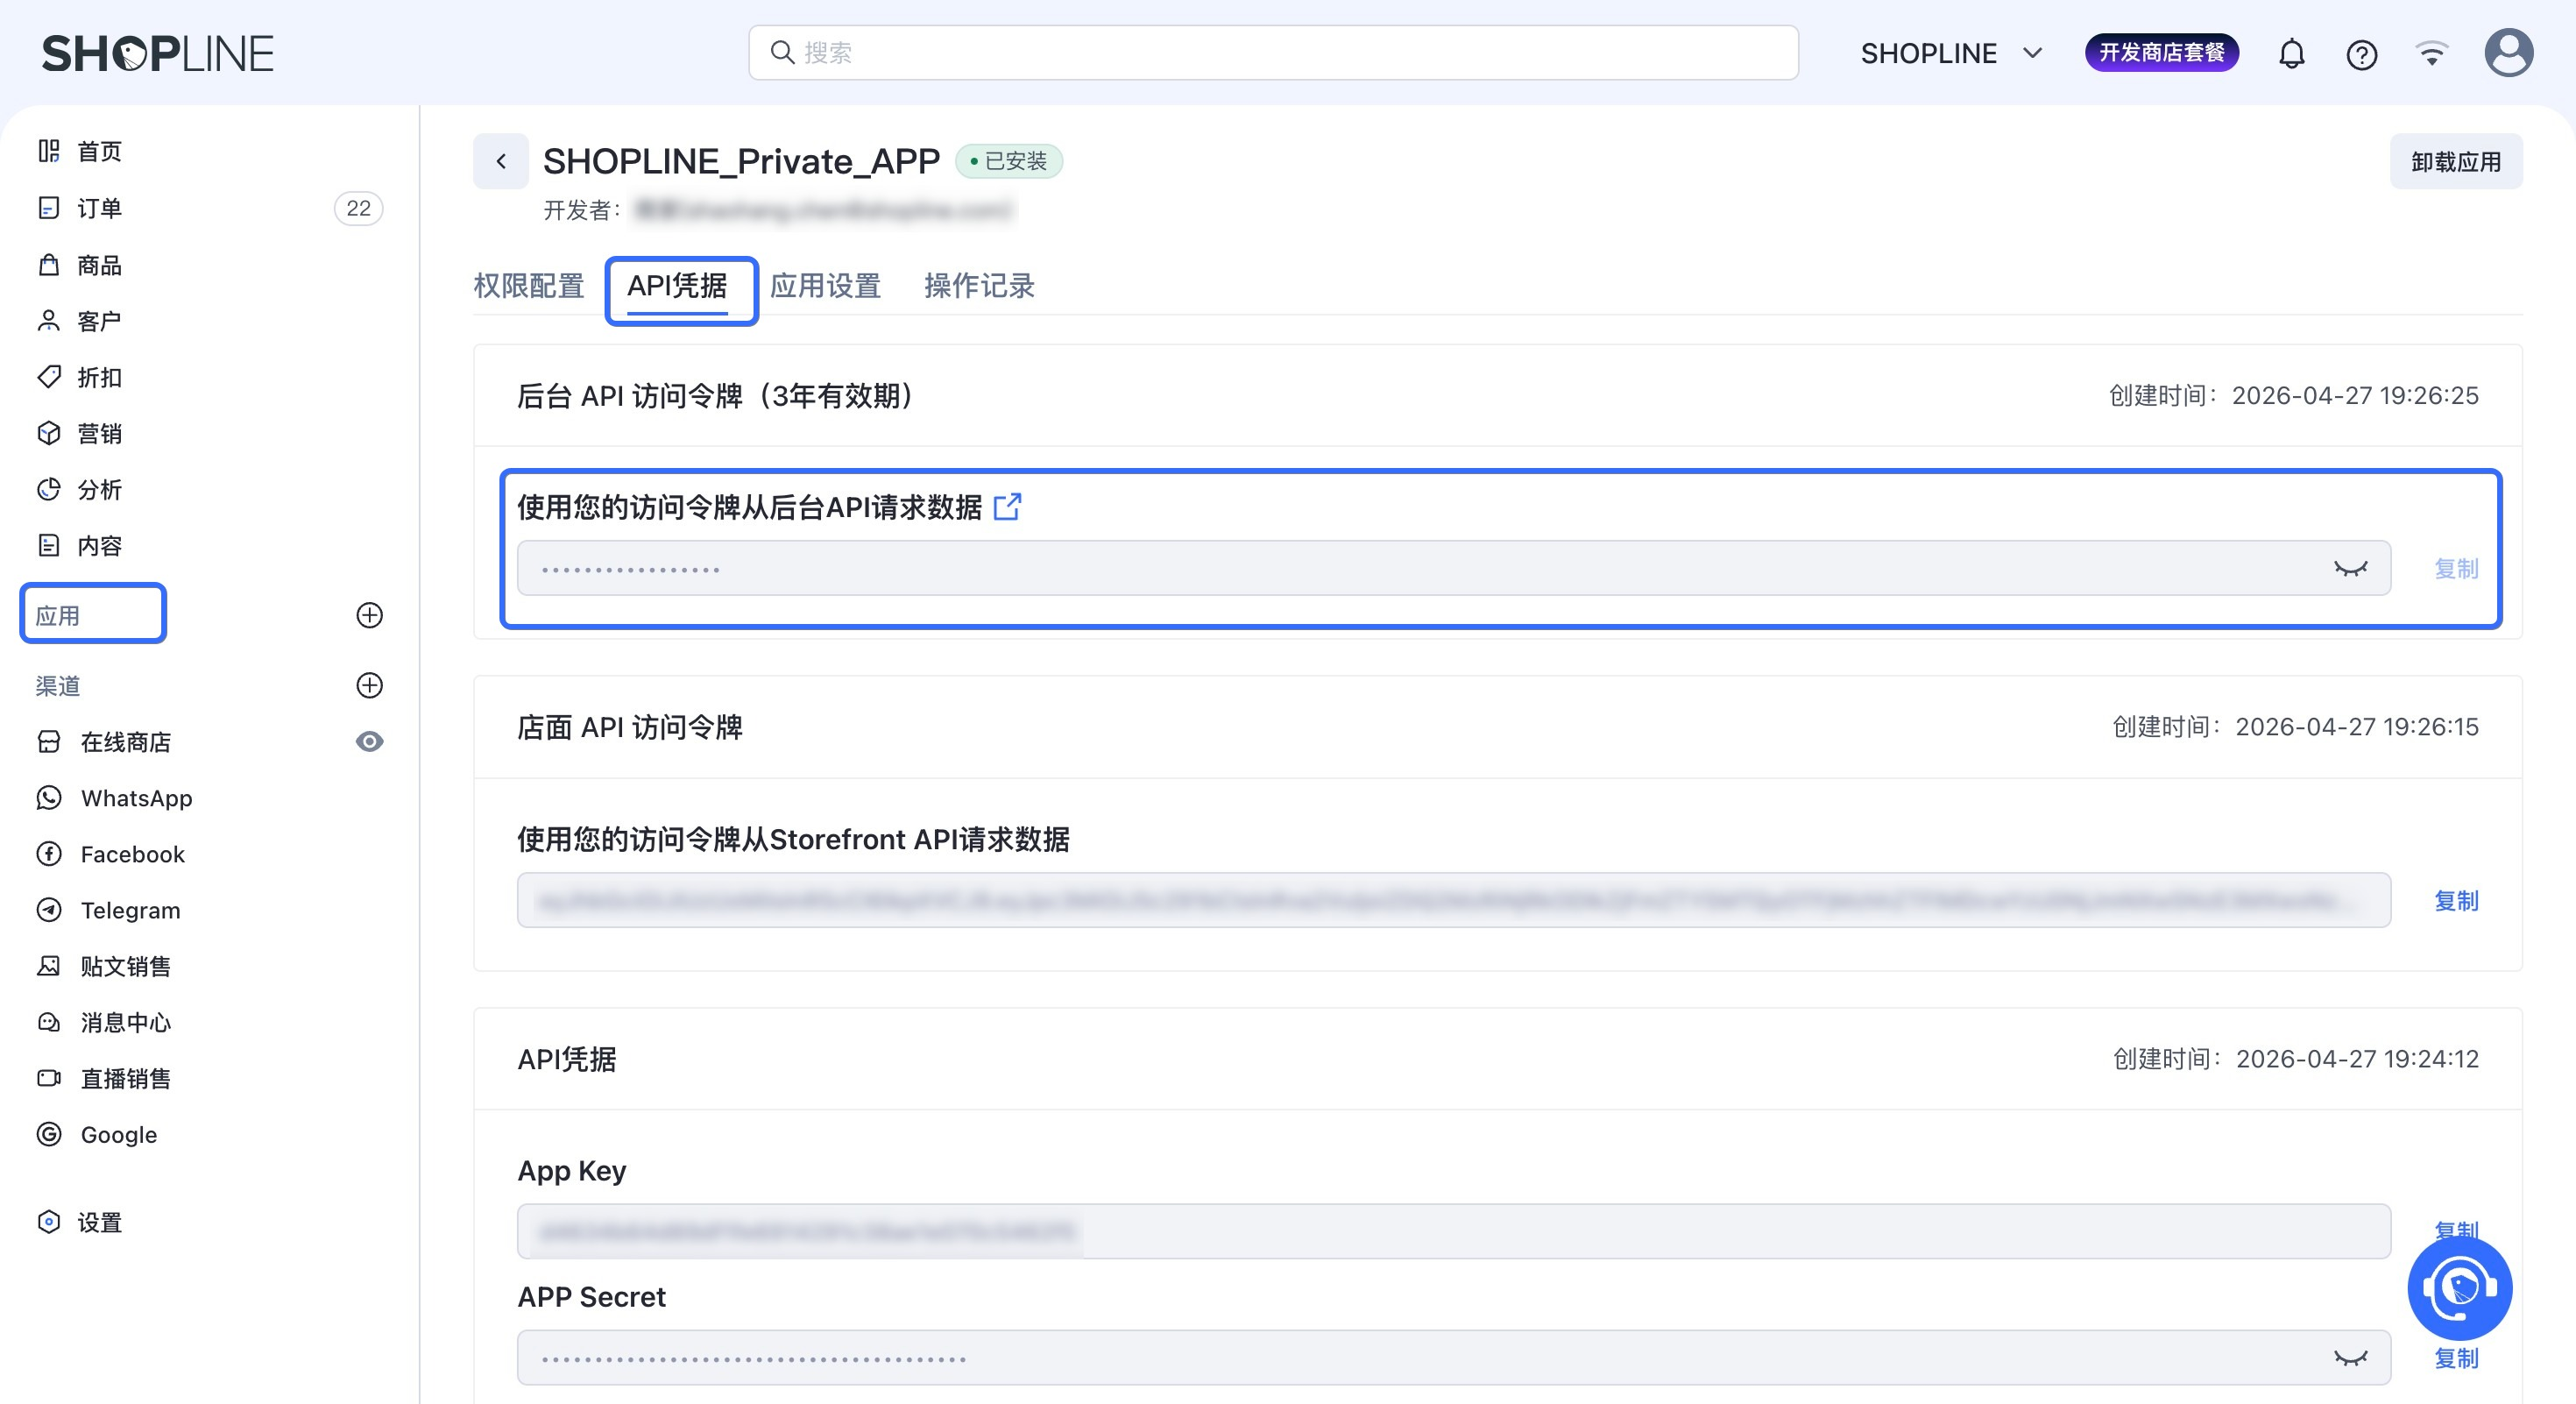Image resolution: width=2576 pixels, height=1404 pixels.
Task: Click the Storefront API token field
Action: click(1454, 900)
